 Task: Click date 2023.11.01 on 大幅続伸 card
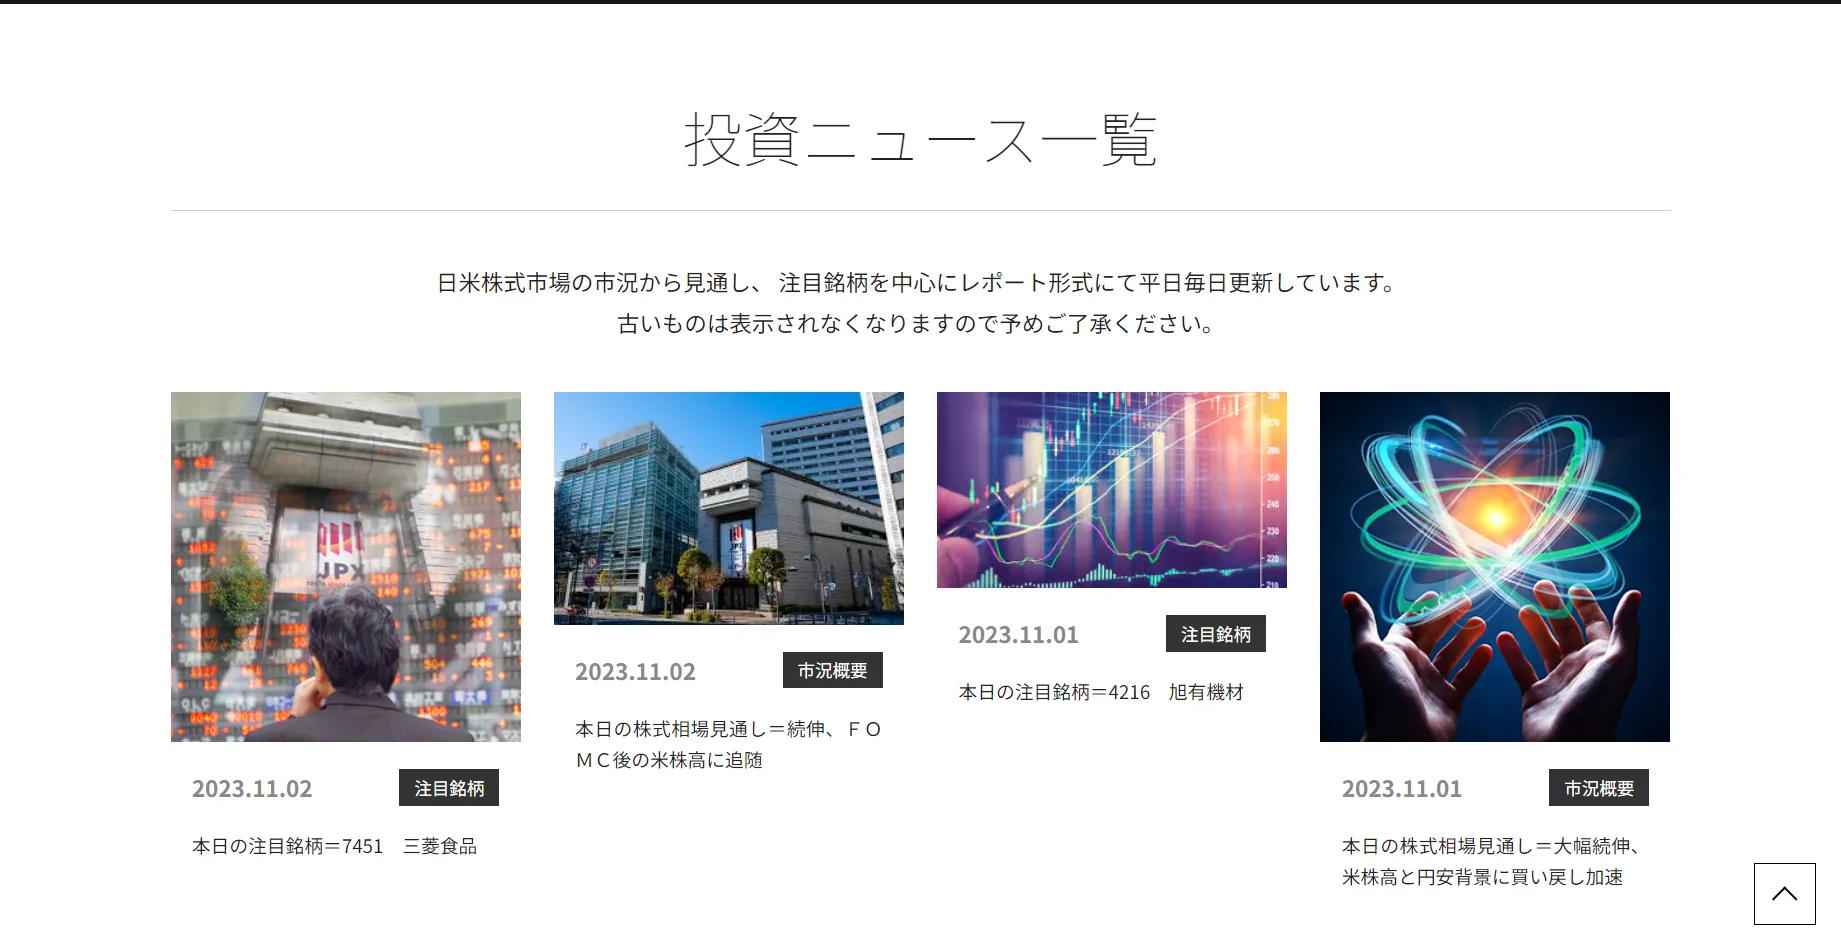(x=1401, y=789)
